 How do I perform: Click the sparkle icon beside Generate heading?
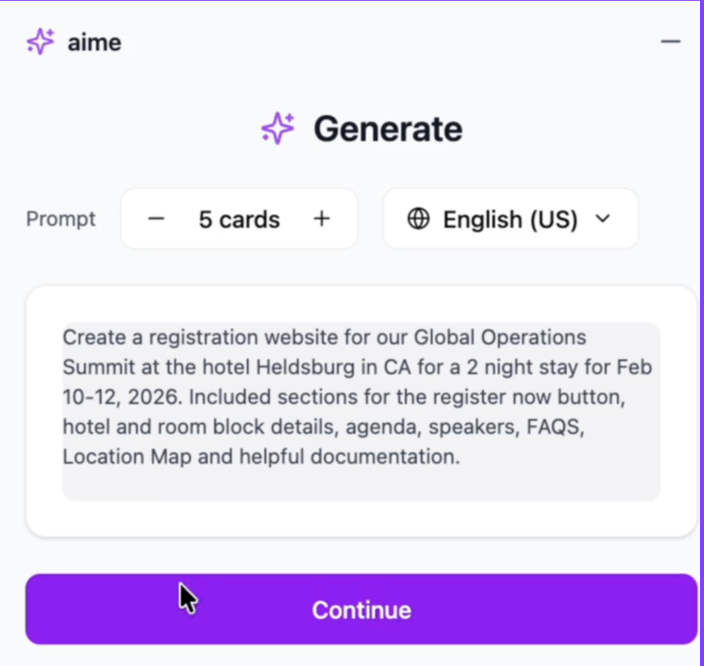pyautogui.click(x=277, y=129)
